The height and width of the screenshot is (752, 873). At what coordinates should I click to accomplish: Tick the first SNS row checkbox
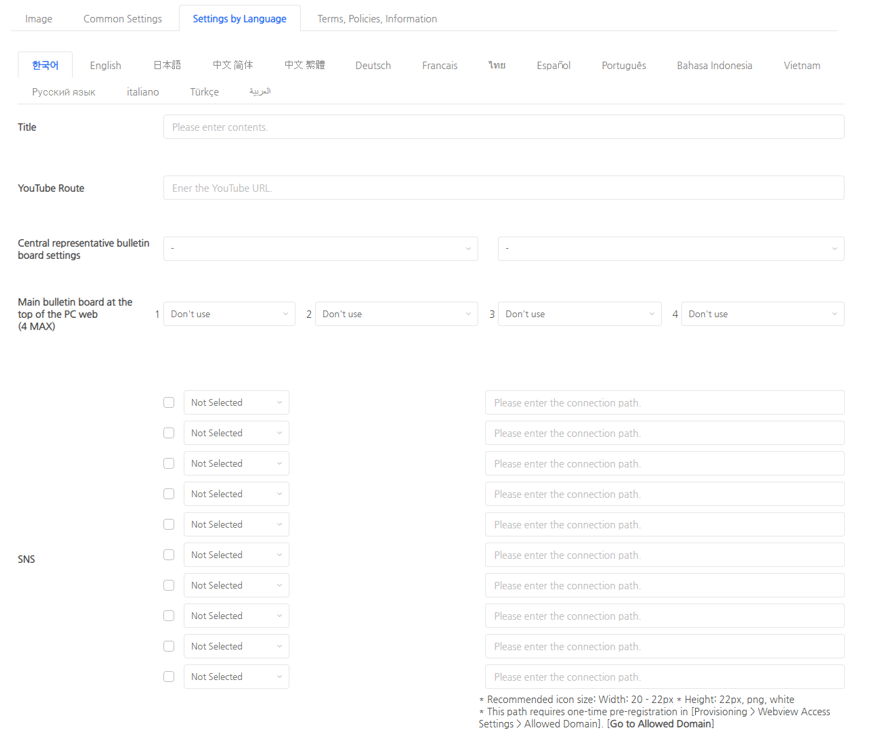pyautogui.click(x=169, y=403)
